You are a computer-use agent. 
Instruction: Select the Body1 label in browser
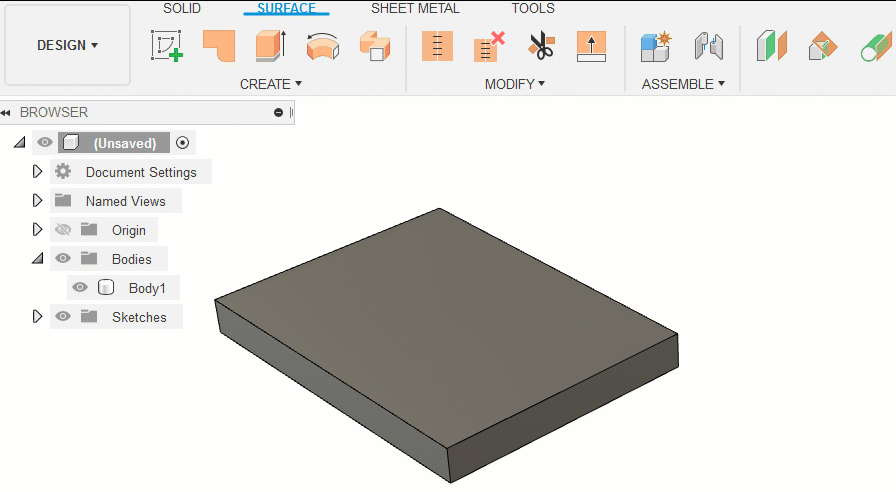coord(147,288)
